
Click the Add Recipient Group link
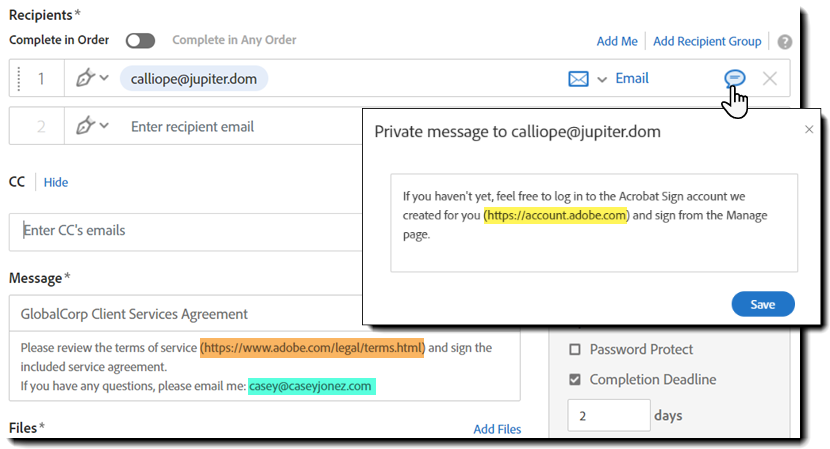707,41
